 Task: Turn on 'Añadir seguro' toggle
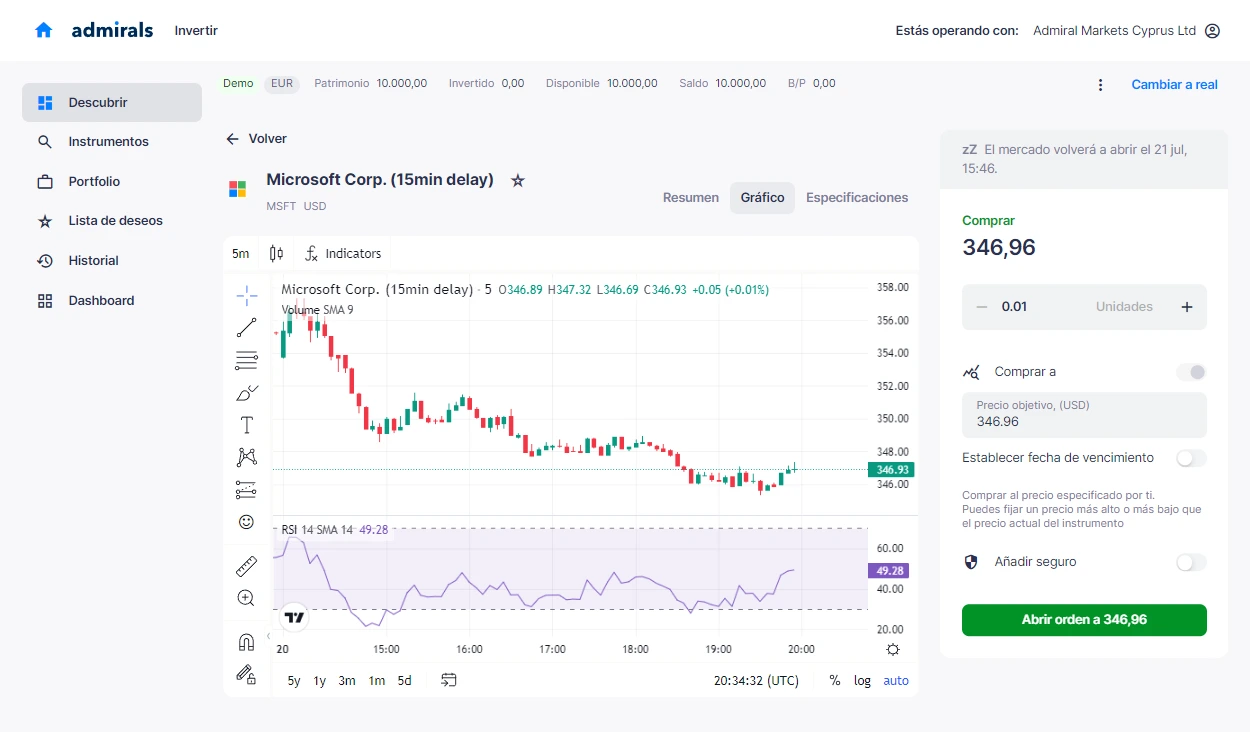(x=1191, y=562)
